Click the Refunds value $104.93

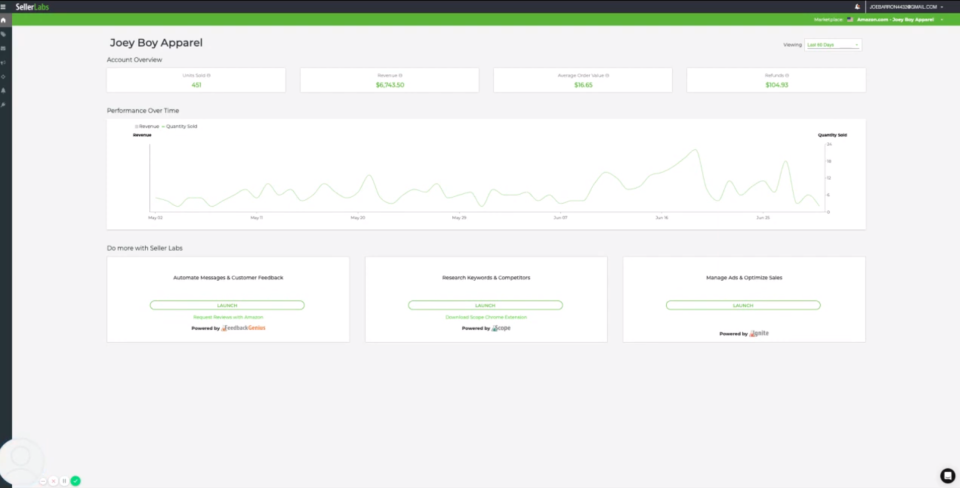[776, 85]
